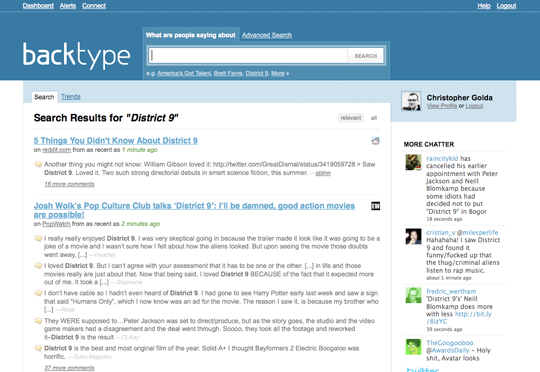Open commenter CLKay's name
The height and width of the screenshot is (372, 540).
tap(130, 337)
